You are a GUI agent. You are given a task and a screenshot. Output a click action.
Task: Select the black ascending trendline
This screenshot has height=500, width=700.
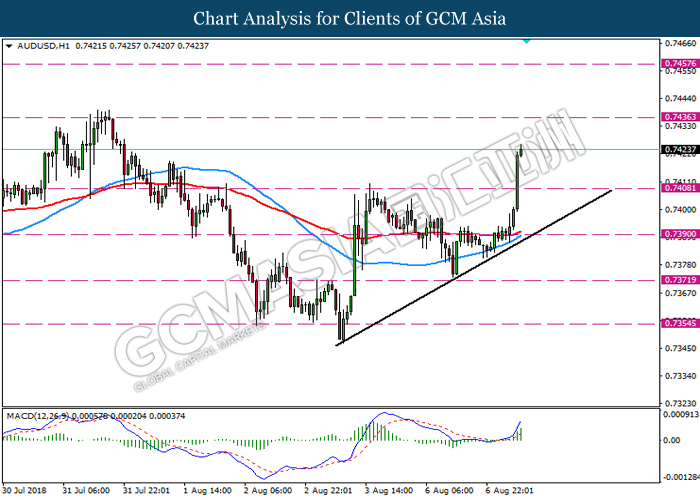click(x=473, y=268)
